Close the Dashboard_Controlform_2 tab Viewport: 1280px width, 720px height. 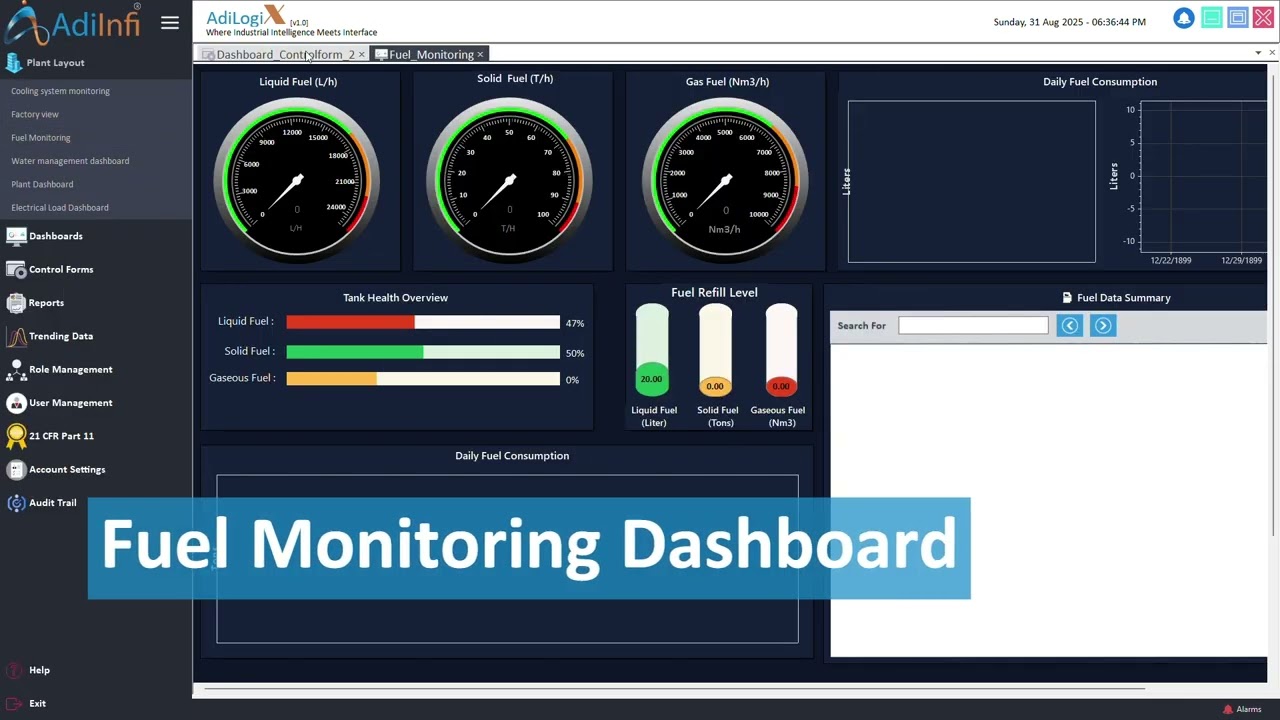pos(362,54)
